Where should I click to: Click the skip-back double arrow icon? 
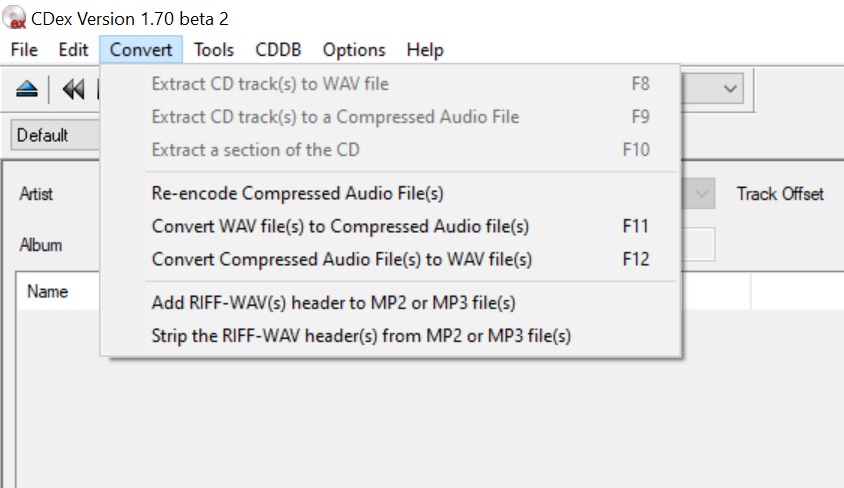[x=73, y=90]
